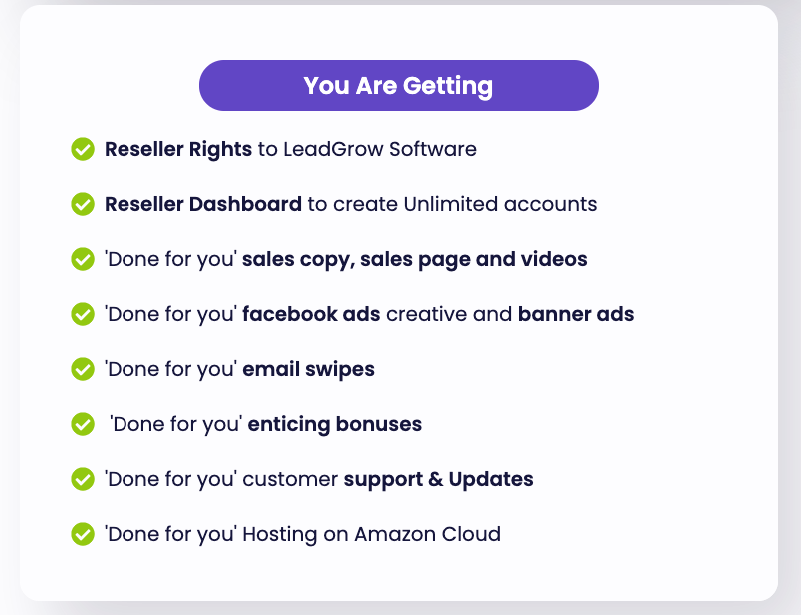The width and height of the screenshot is (801, 615).
Task: Click the 'support & Updates' bold text
Action: (438, 480)
